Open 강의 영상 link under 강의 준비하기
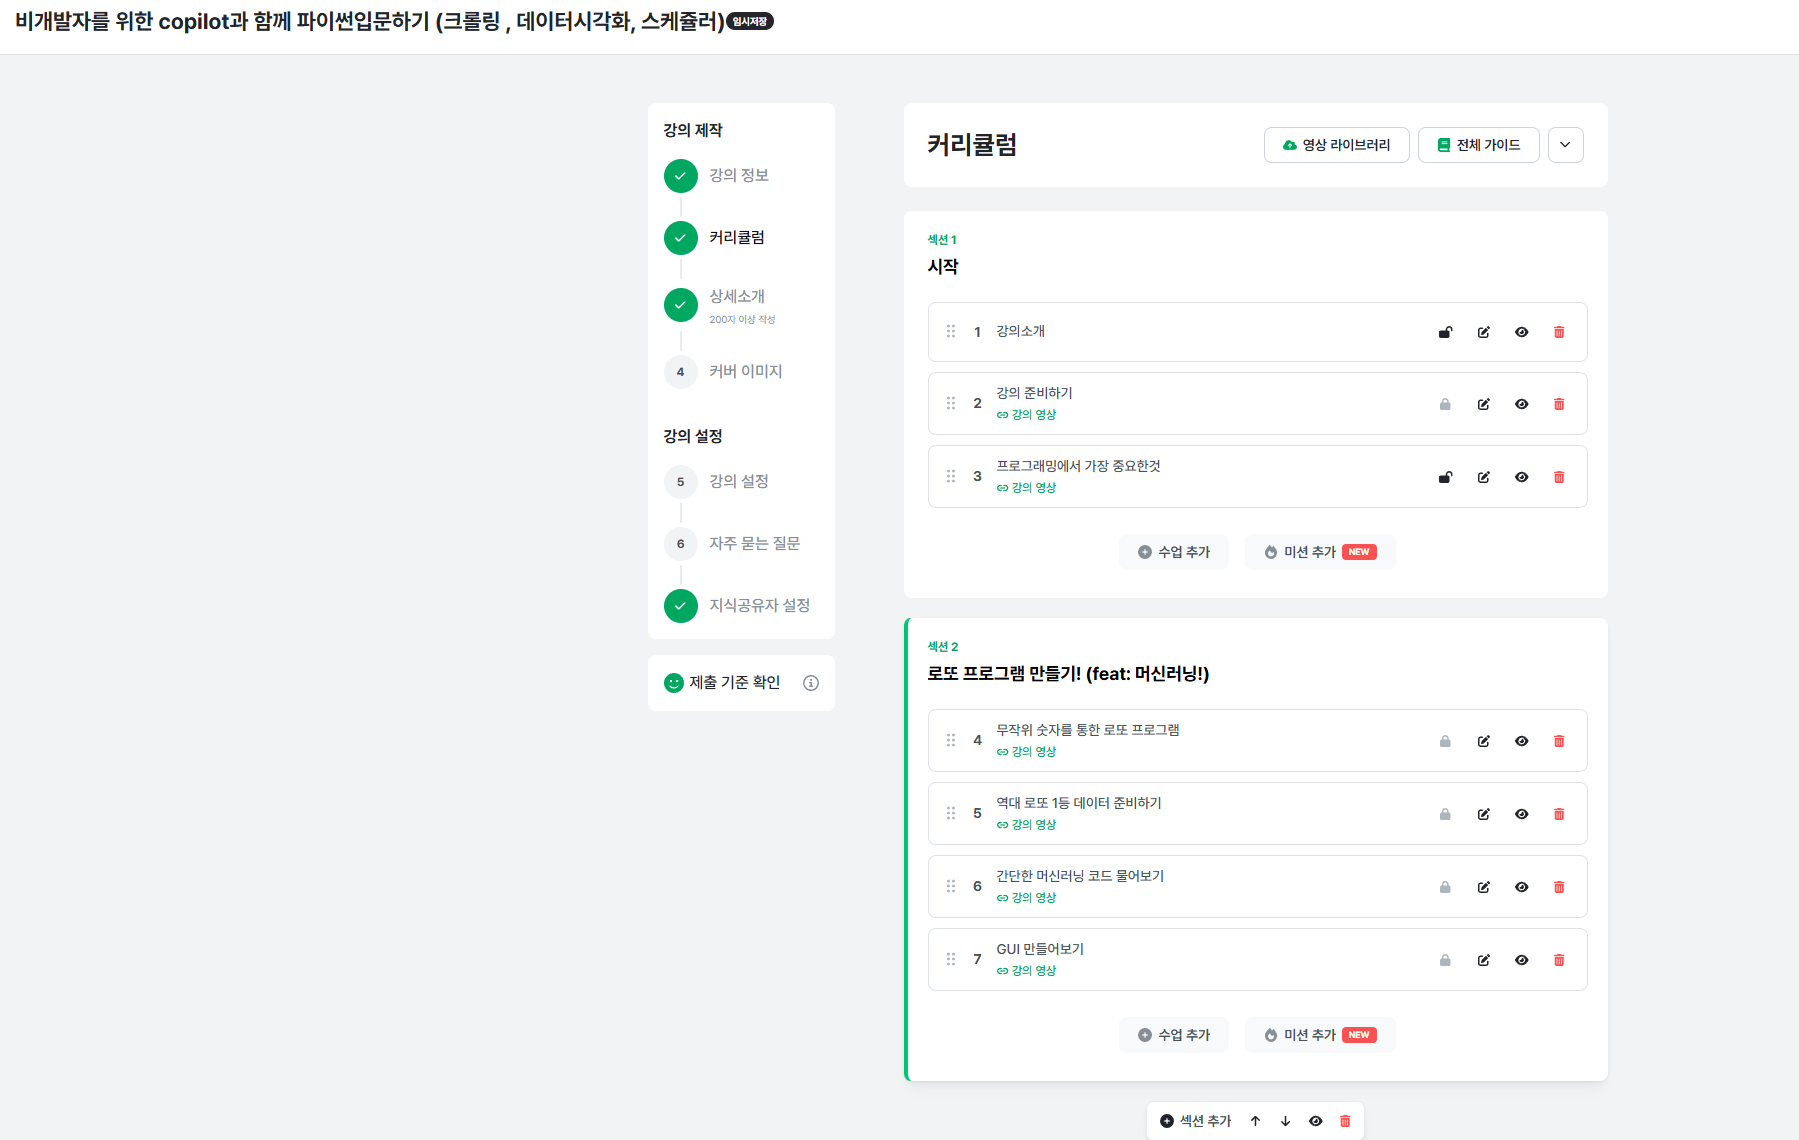Screen dimensions: 1799x1140 (1026, 415)
